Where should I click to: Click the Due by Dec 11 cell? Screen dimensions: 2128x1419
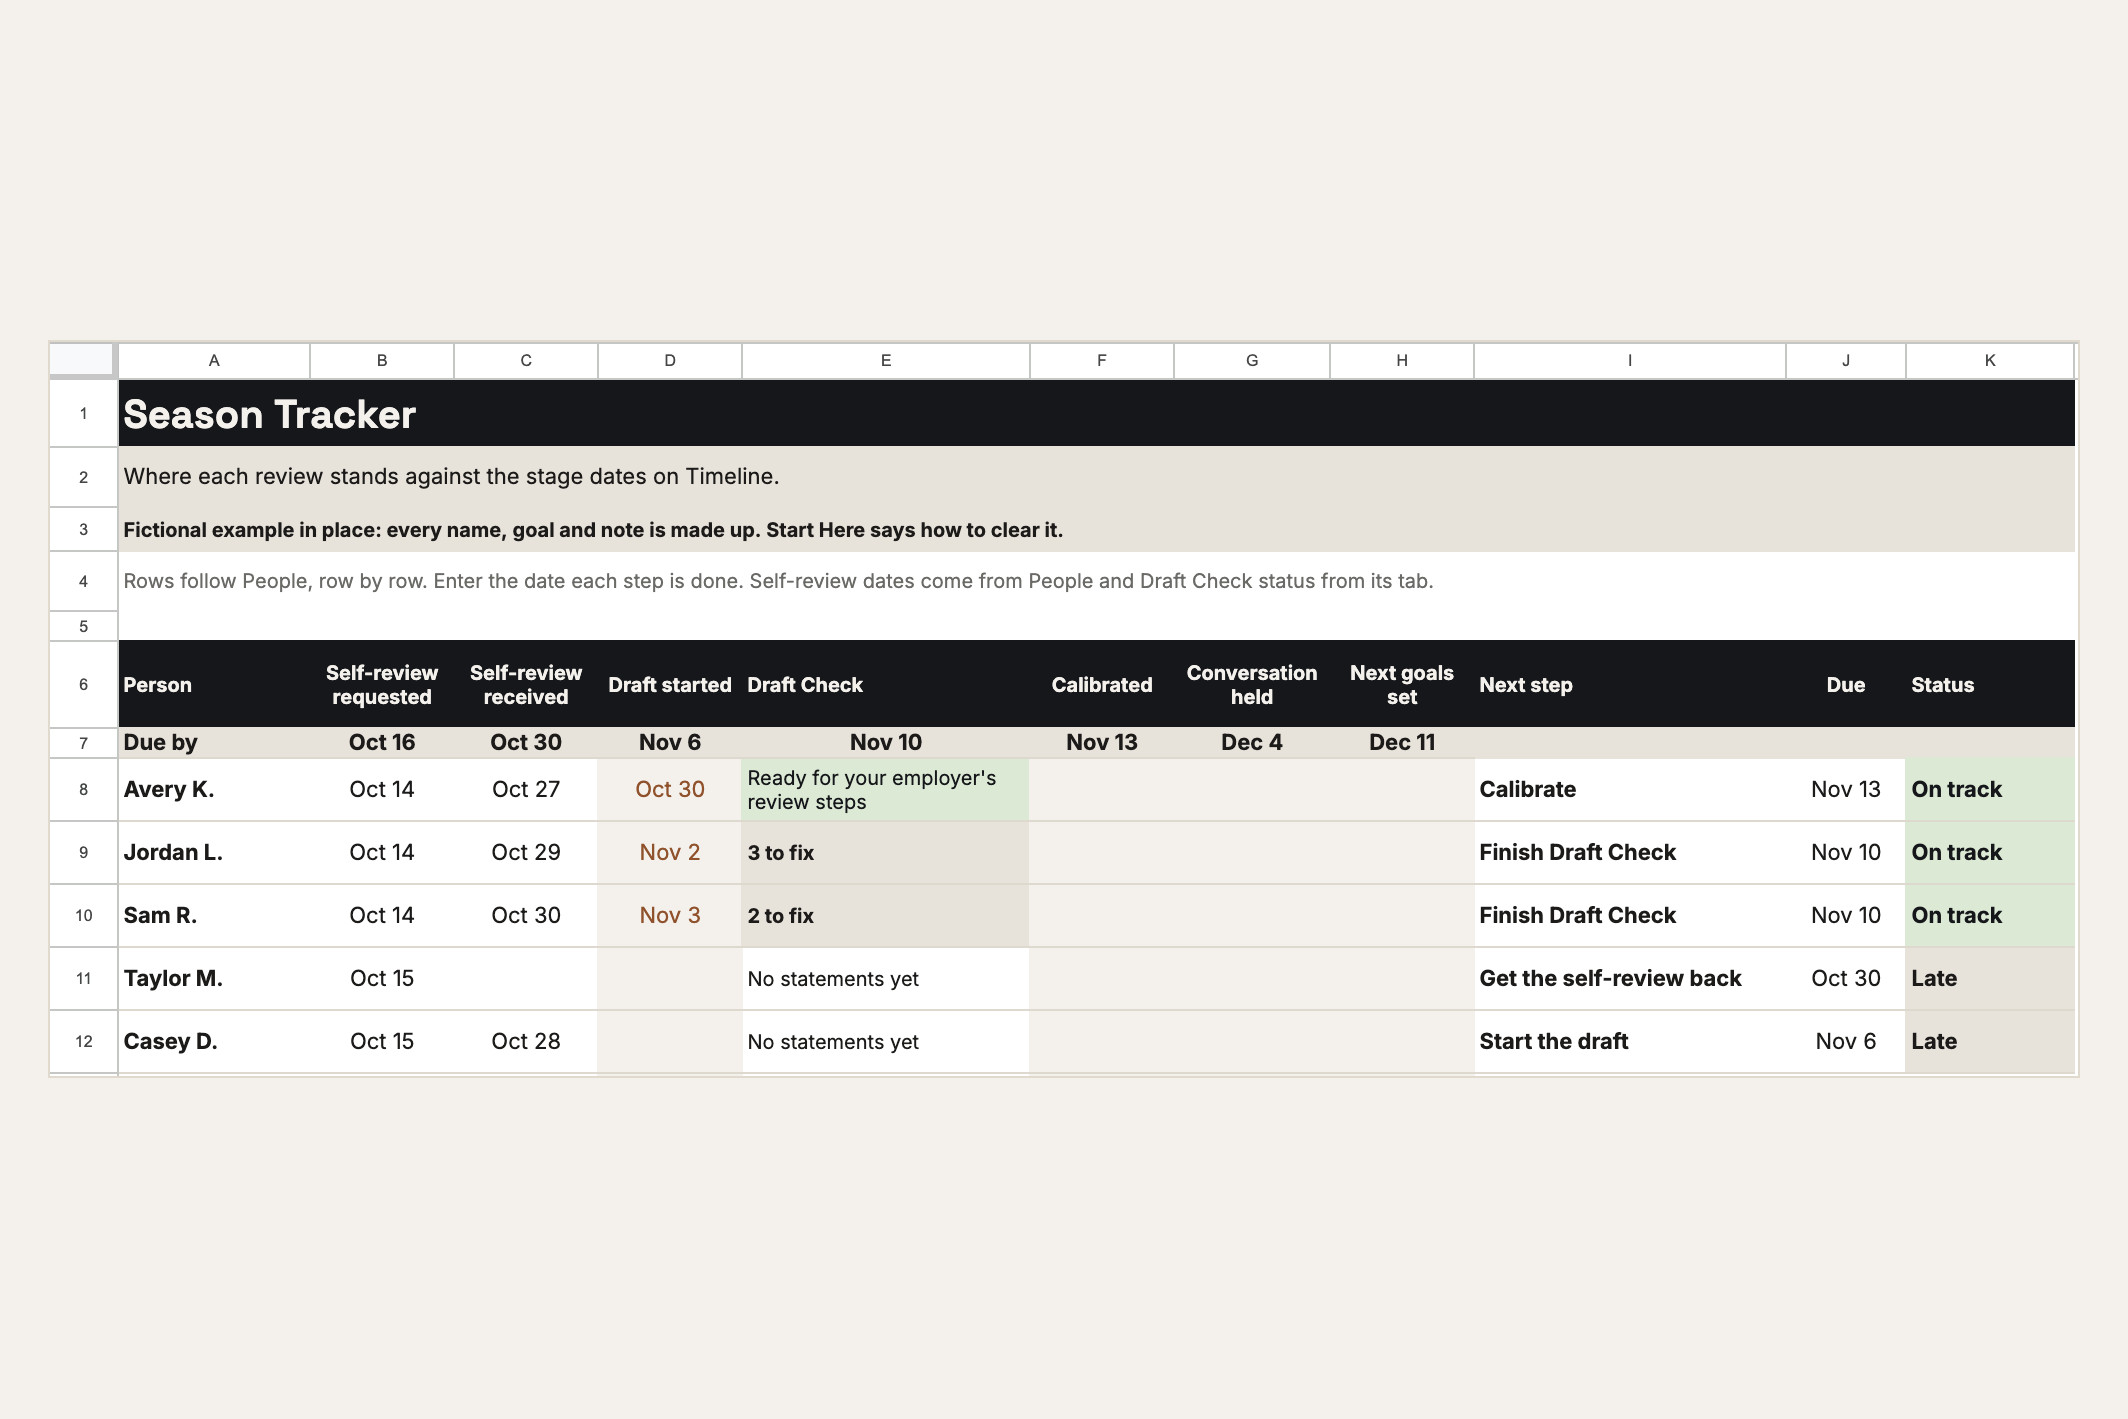1402,743
